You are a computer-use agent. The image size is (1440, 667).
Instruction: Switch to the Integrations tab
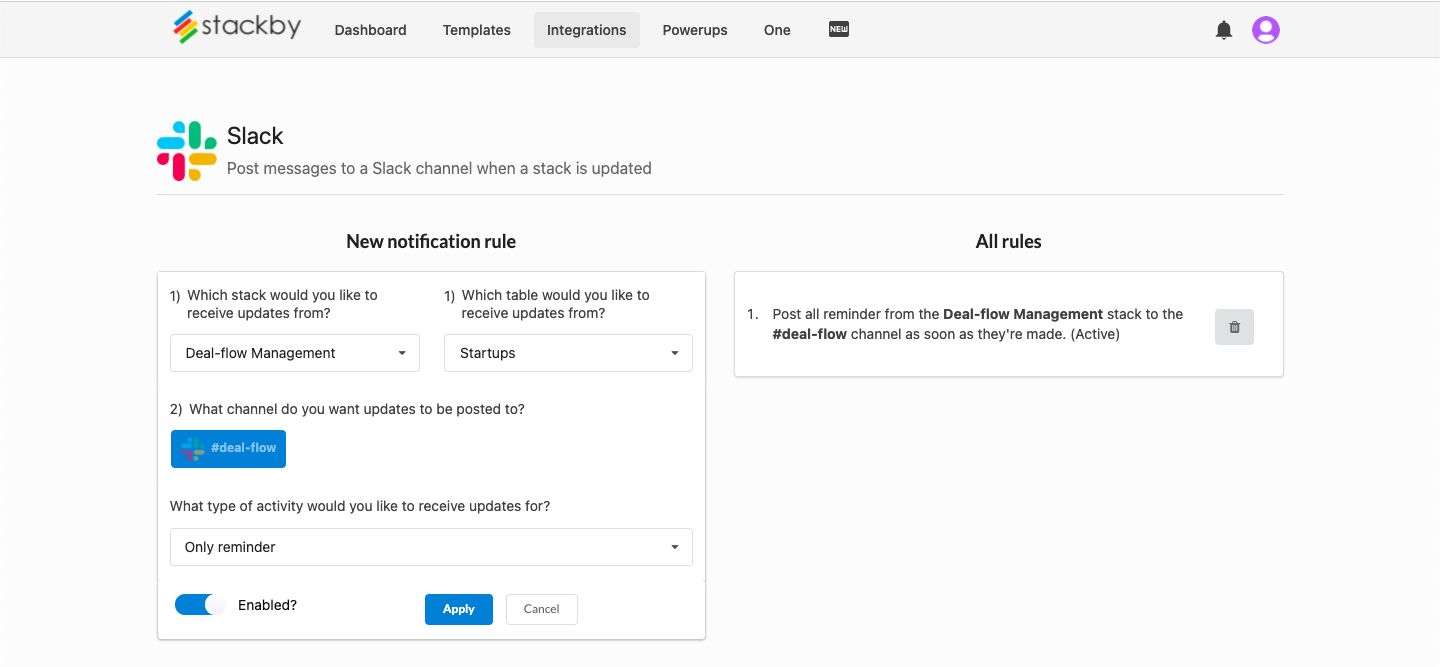click(x=586, y=30)
